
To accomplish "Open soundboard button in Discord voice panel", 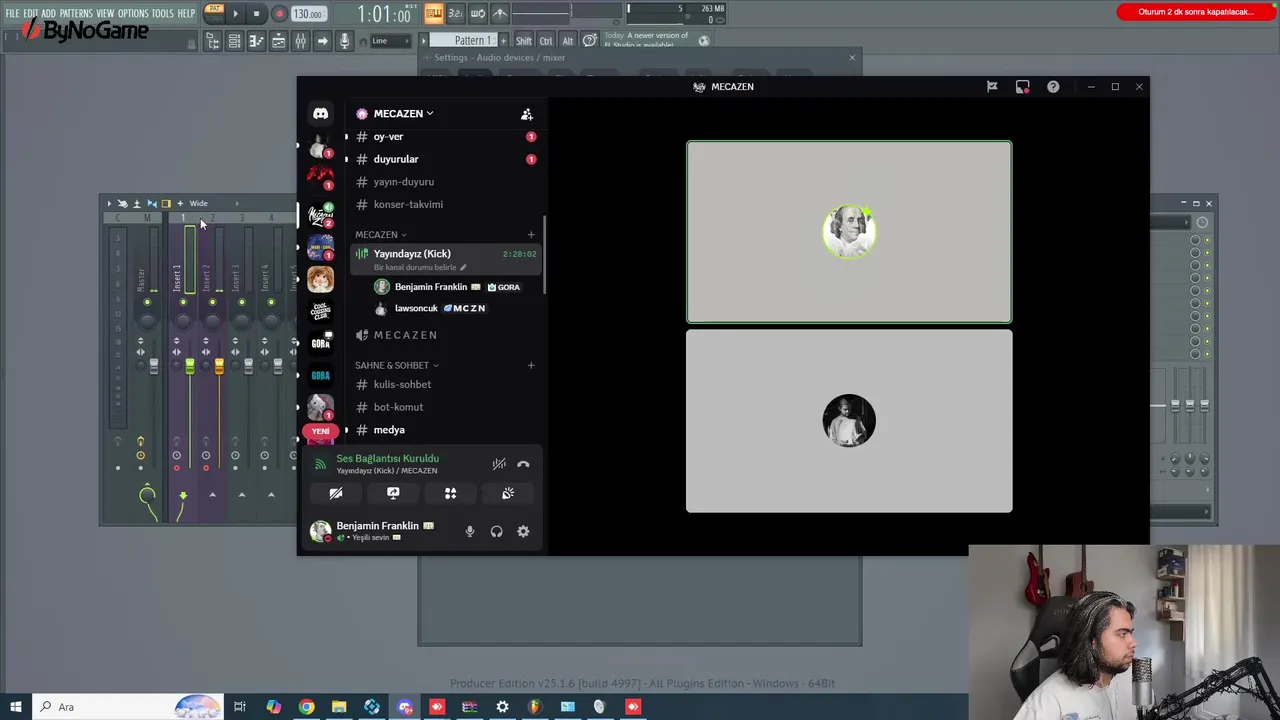I will point(508,493).
